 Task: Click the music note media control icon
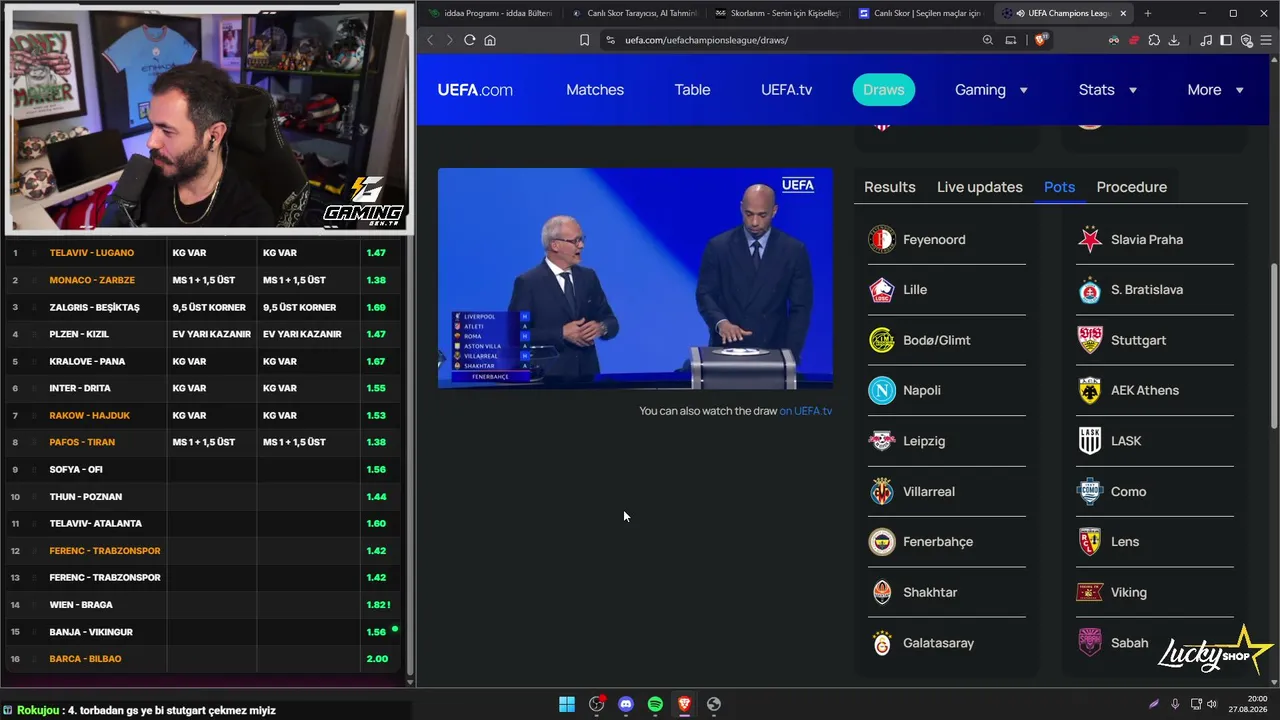[1206, 40]
